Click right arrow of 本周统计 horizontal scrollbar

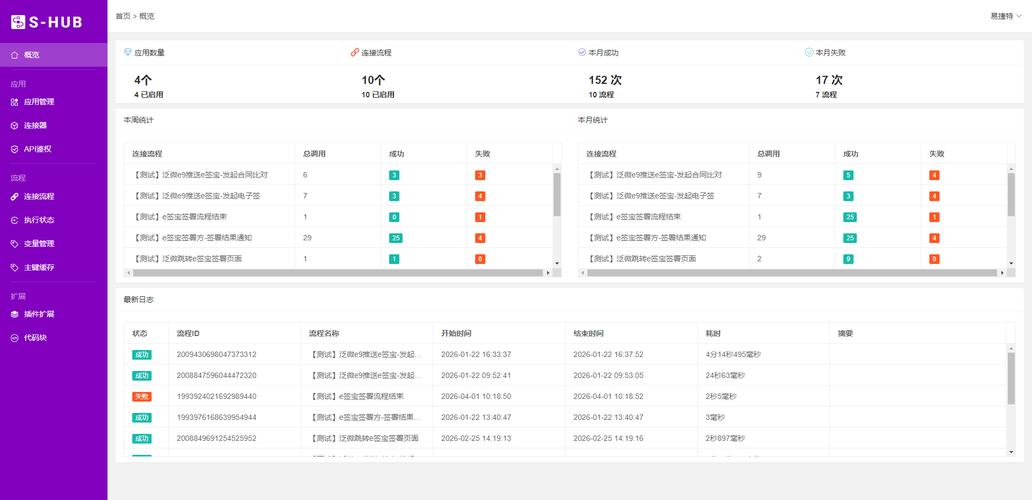click(x=548, y=272)
